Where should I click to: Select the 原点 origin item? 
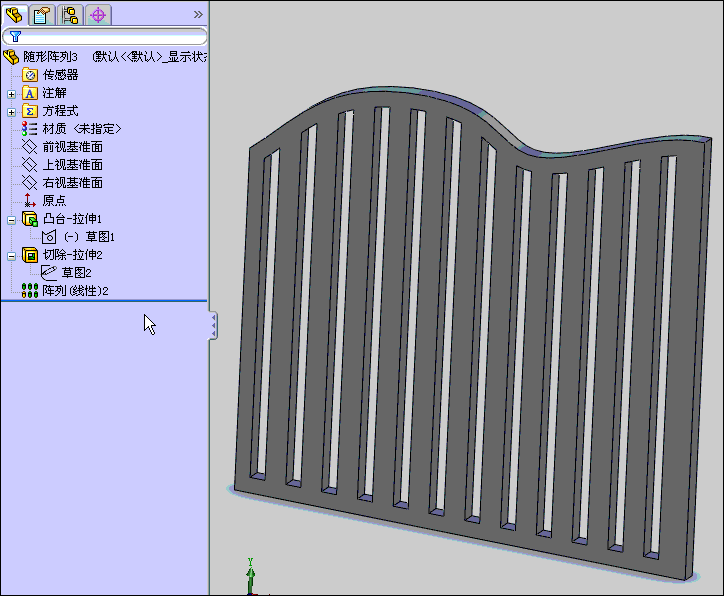click(54, 200)
